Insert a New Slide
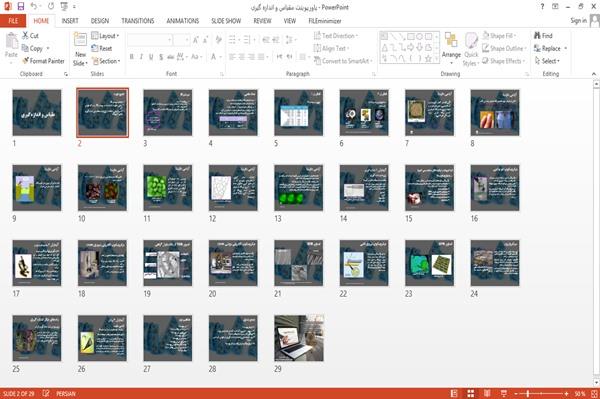Image resolution: width=600 pixels, height=399 pixels. (x=80, y=49)
